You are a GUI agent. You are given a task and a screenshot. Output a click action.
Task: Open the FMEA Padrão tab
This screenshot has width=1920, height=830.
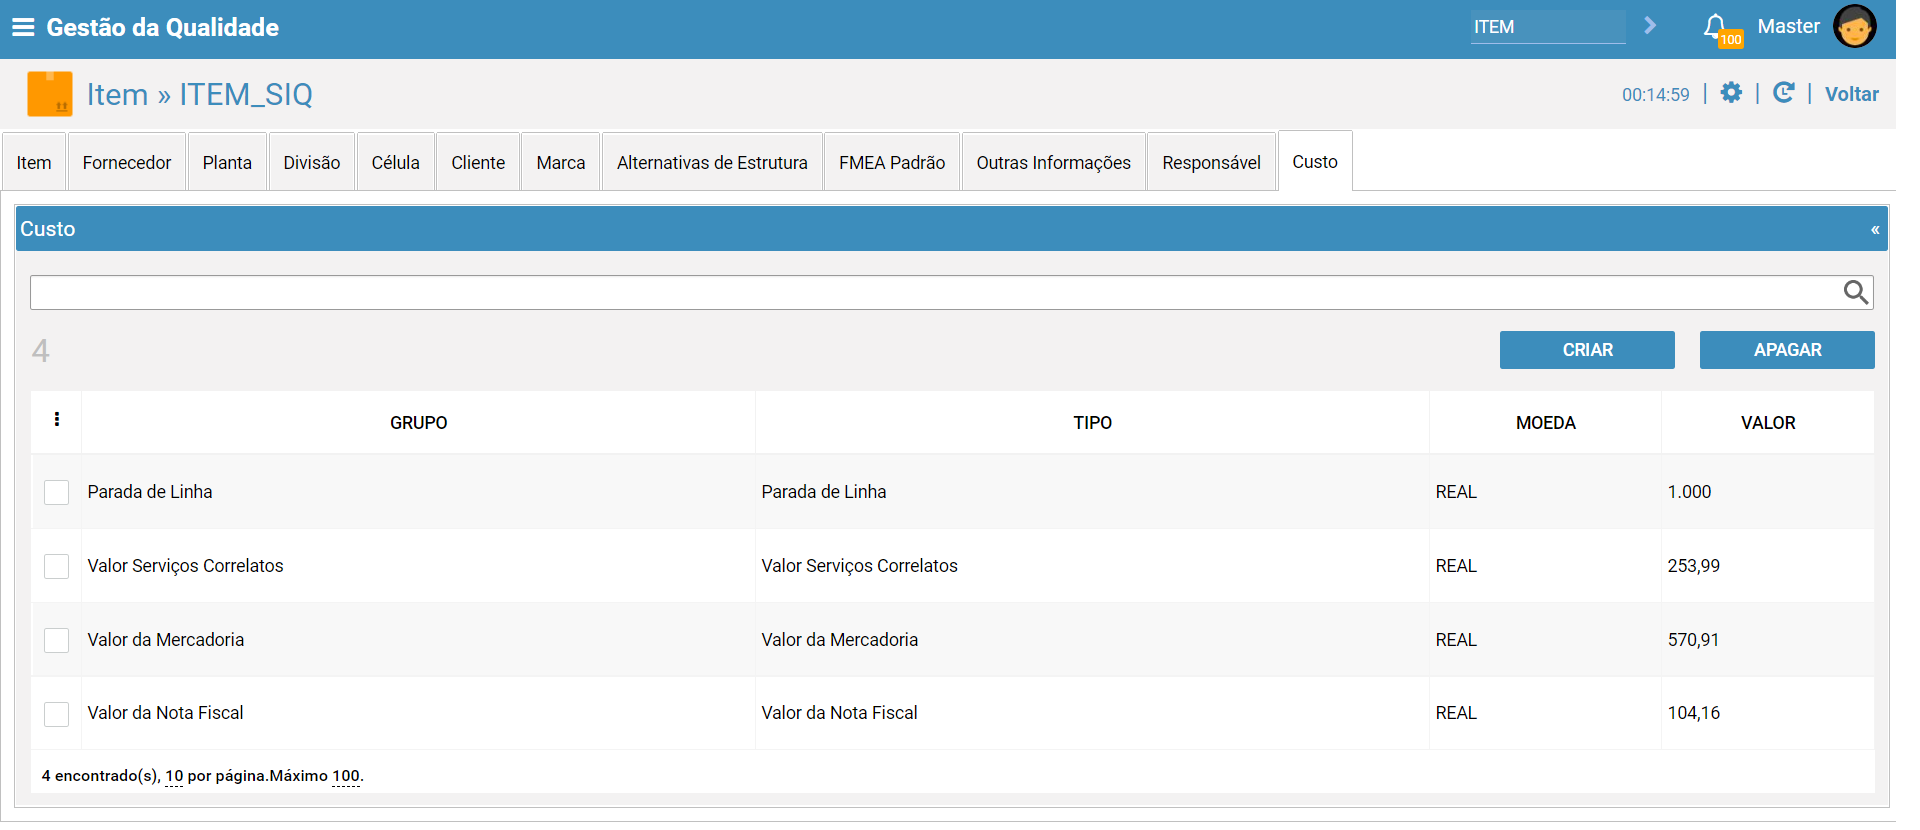tap(892, 162)
